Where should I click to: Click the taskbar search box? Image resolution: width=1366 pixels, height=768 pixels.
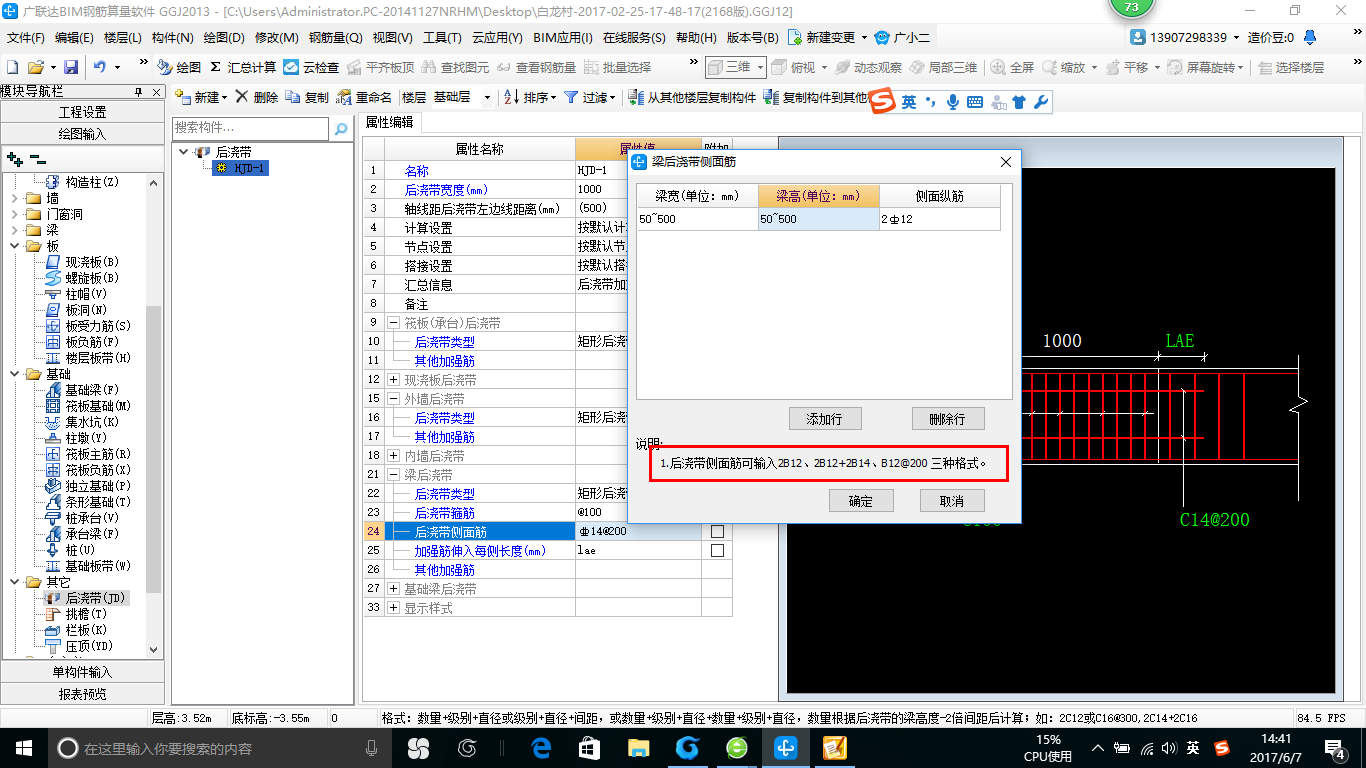220,747
